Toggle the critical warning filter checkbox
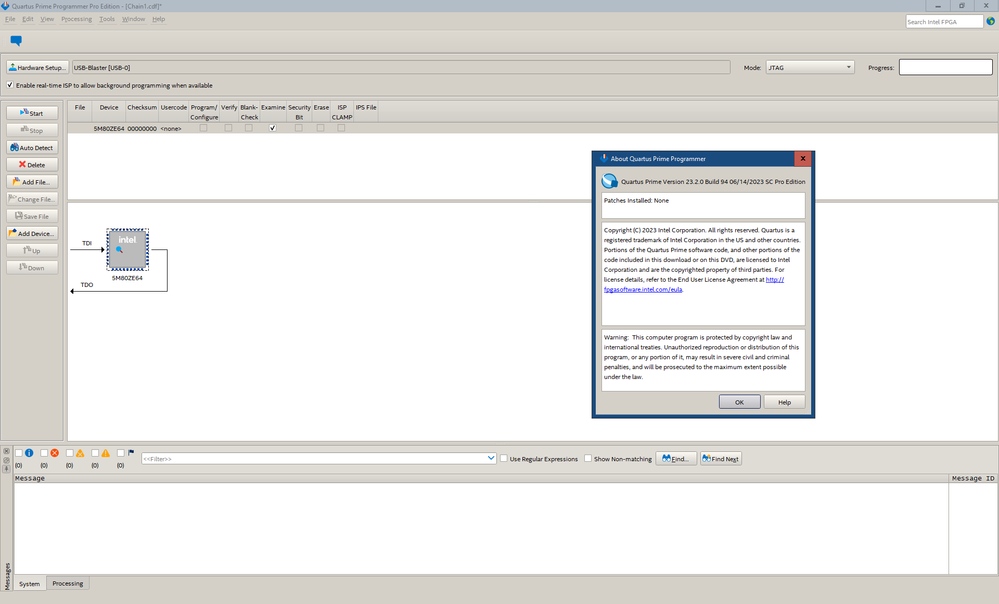 [x=69, y=453]
